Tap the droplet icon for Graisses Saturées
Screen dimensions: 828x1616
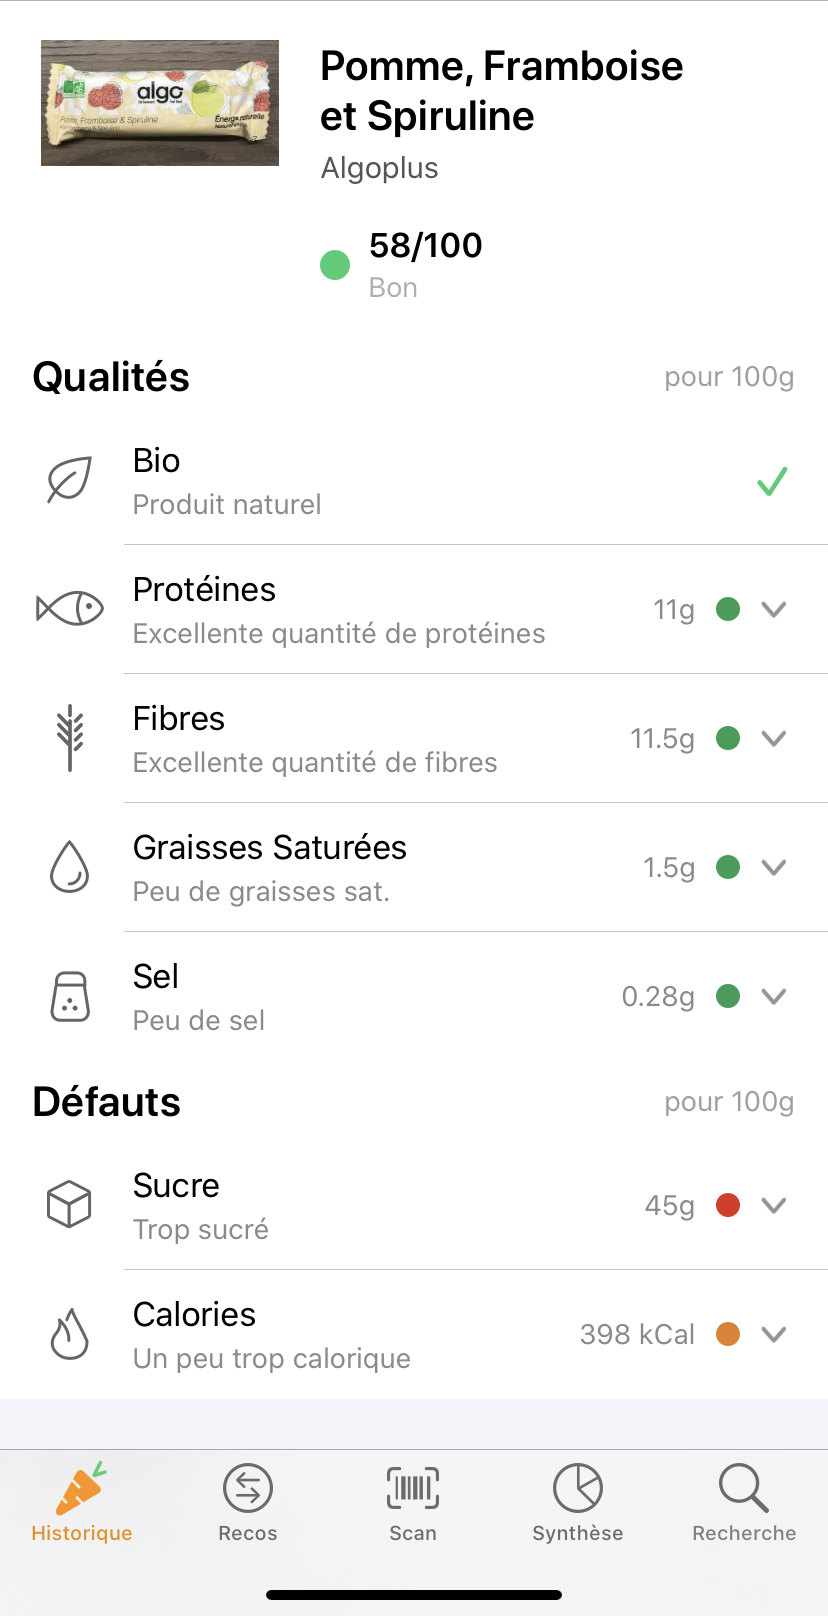(70, 866)
